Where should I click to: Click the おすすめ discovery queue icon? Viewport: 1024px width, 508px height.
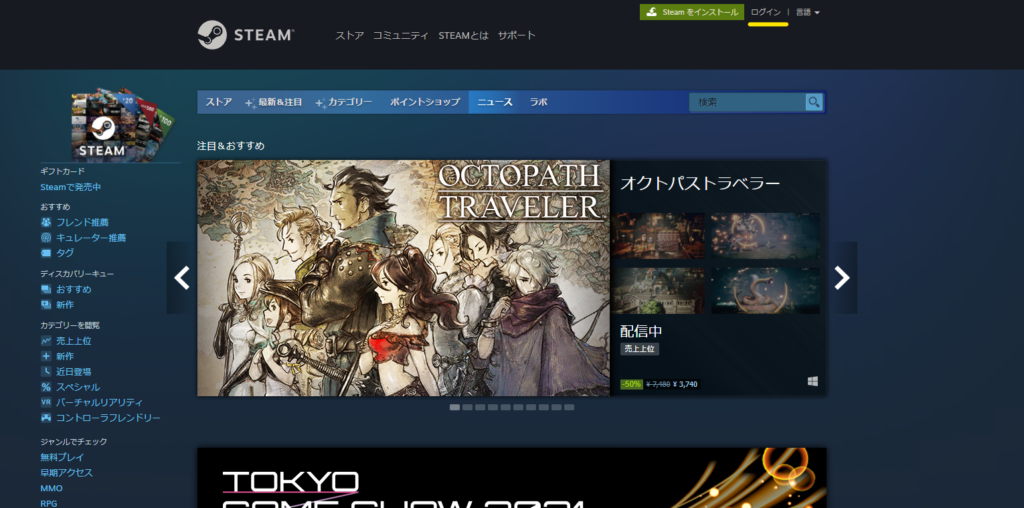coord(46,289)
